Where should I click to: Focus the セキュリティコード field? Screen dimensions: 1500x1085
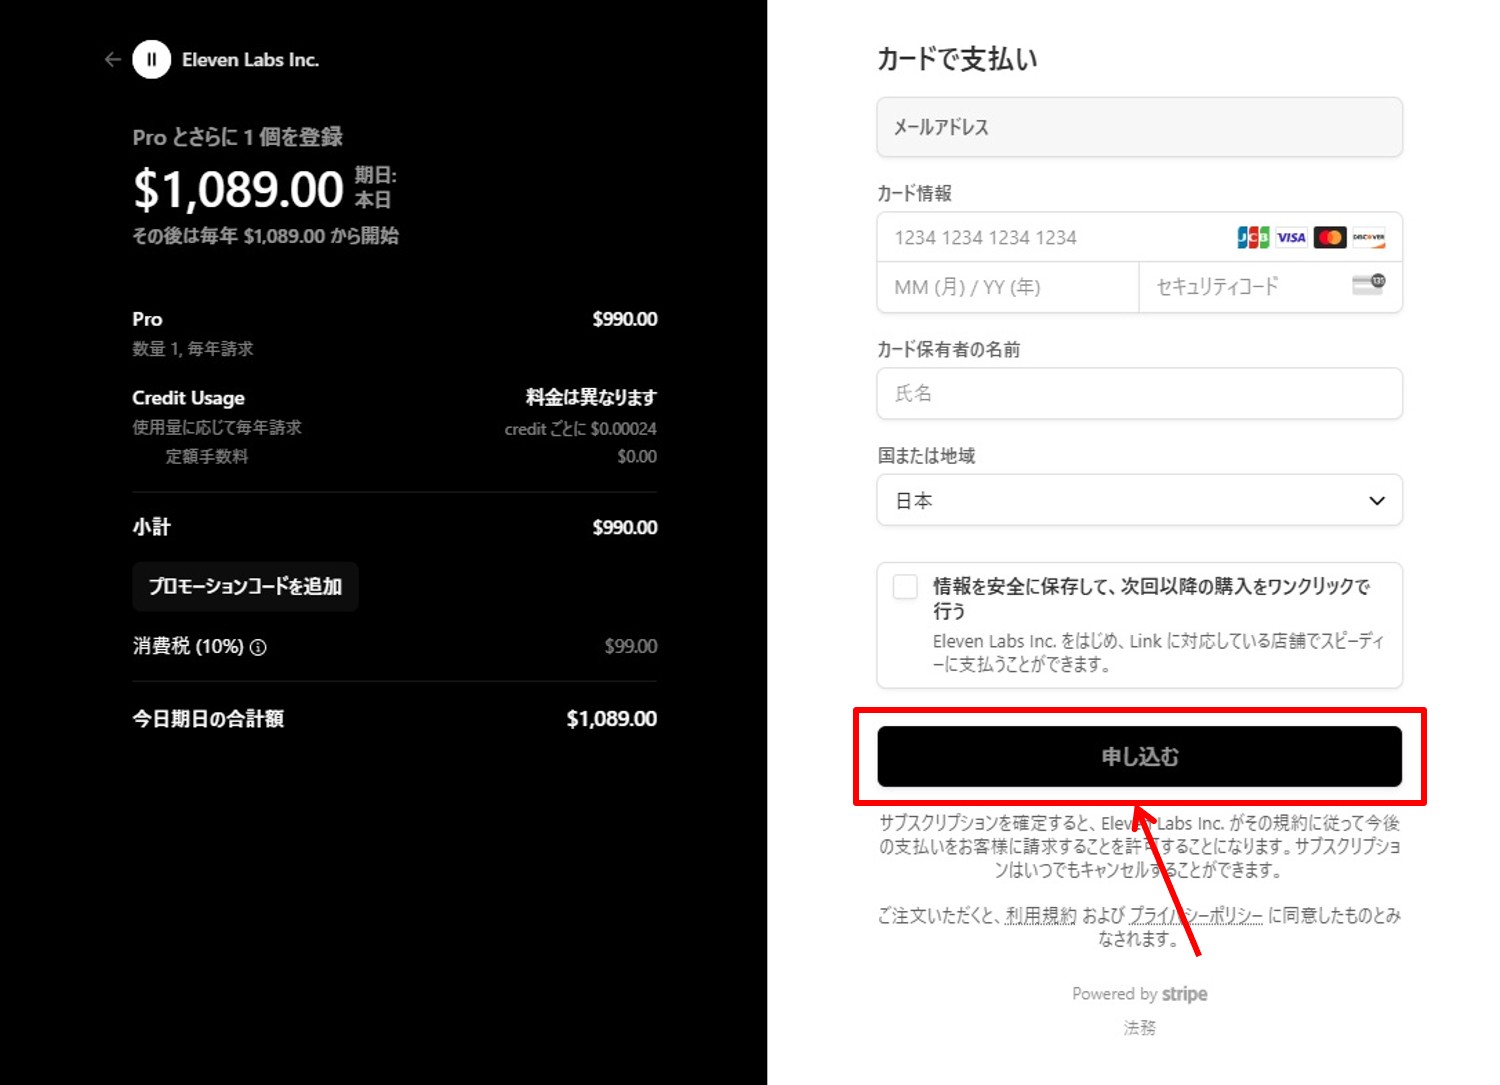[x=1270, y=287]
